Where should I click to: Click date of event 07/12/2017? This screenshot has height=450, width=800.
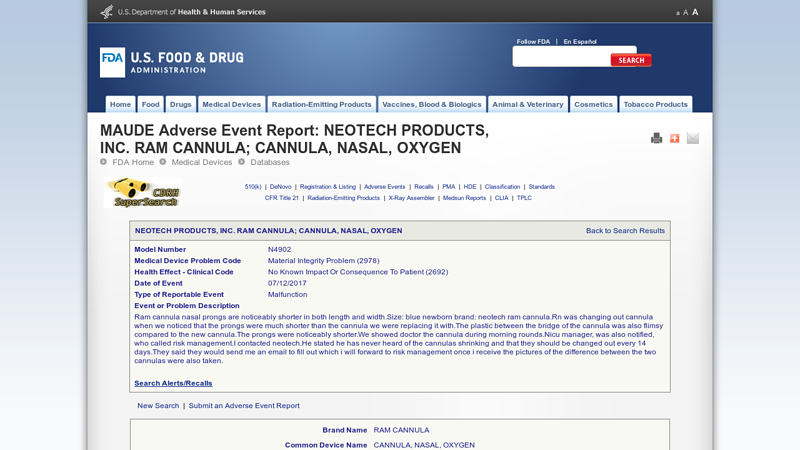pos(287,283)
